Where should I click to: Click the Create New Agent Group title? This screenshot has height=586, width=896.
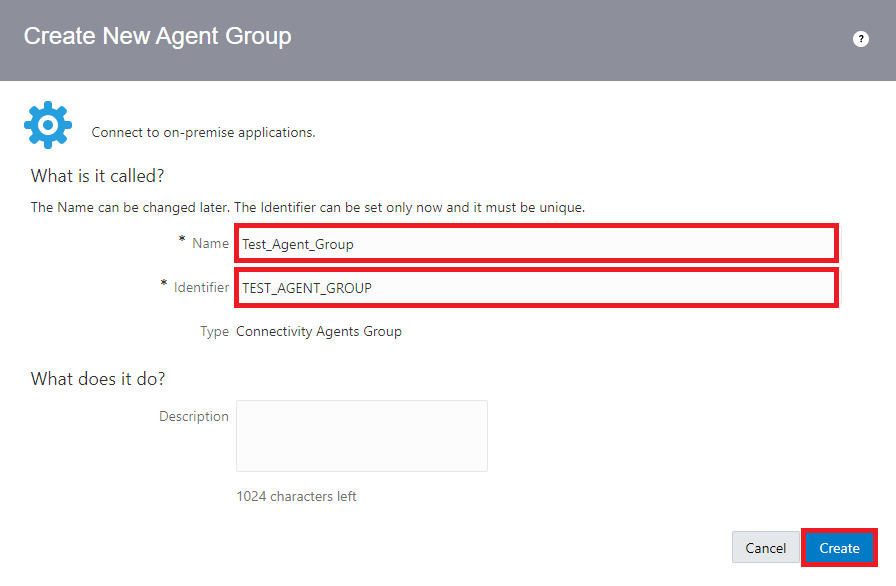pos(156,35)
